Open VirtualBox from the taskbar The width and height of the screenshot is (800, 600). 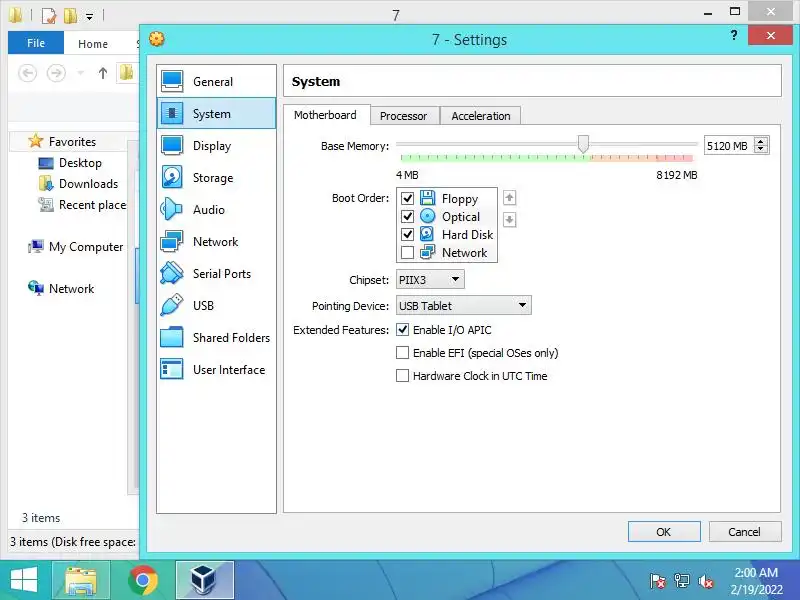[205, 580]
